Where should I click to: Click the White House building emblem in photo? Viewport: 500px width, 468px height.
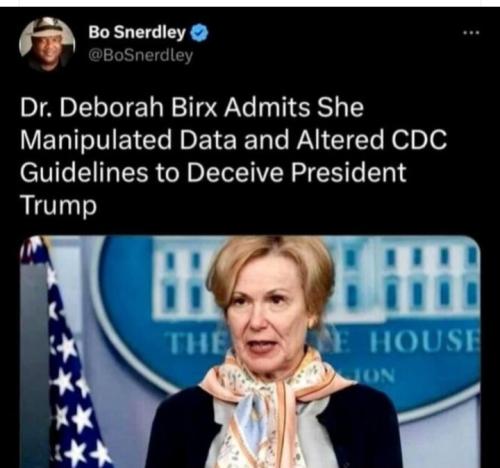point(318,280)
